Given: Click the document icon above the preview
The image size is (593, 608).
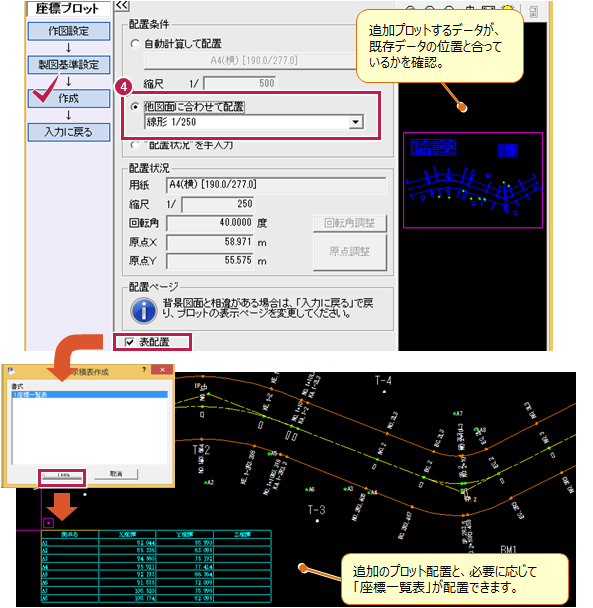Looking at the screenshot, I should coord(534,12).
